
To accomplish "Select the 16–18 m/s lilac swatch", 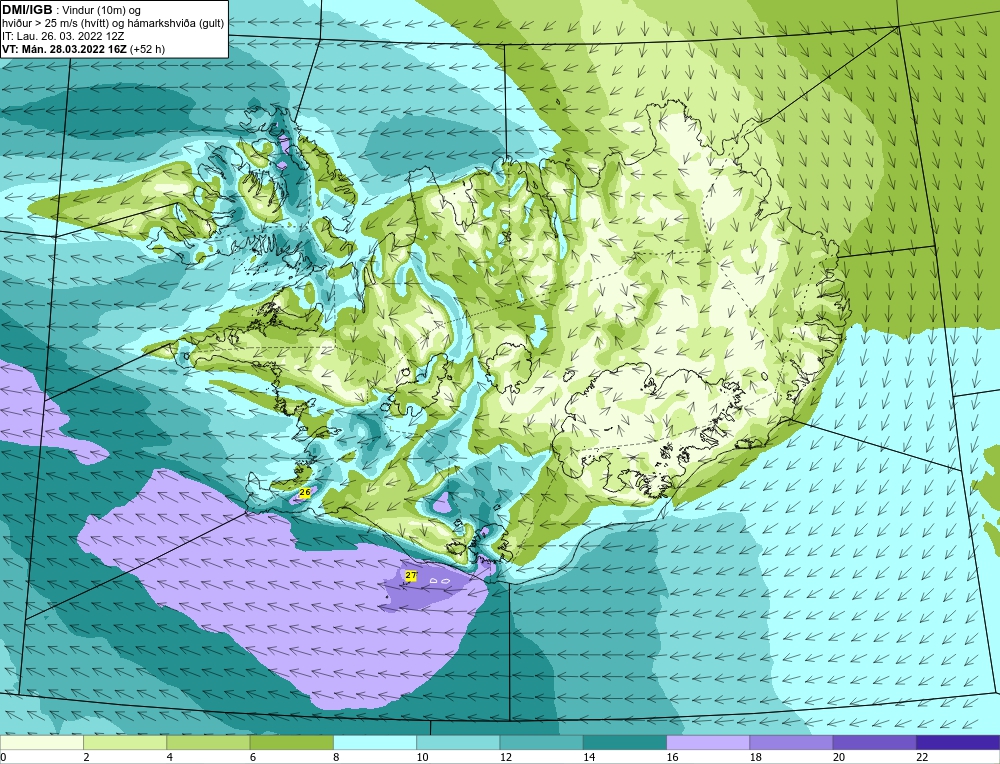I will pos(708,742).
